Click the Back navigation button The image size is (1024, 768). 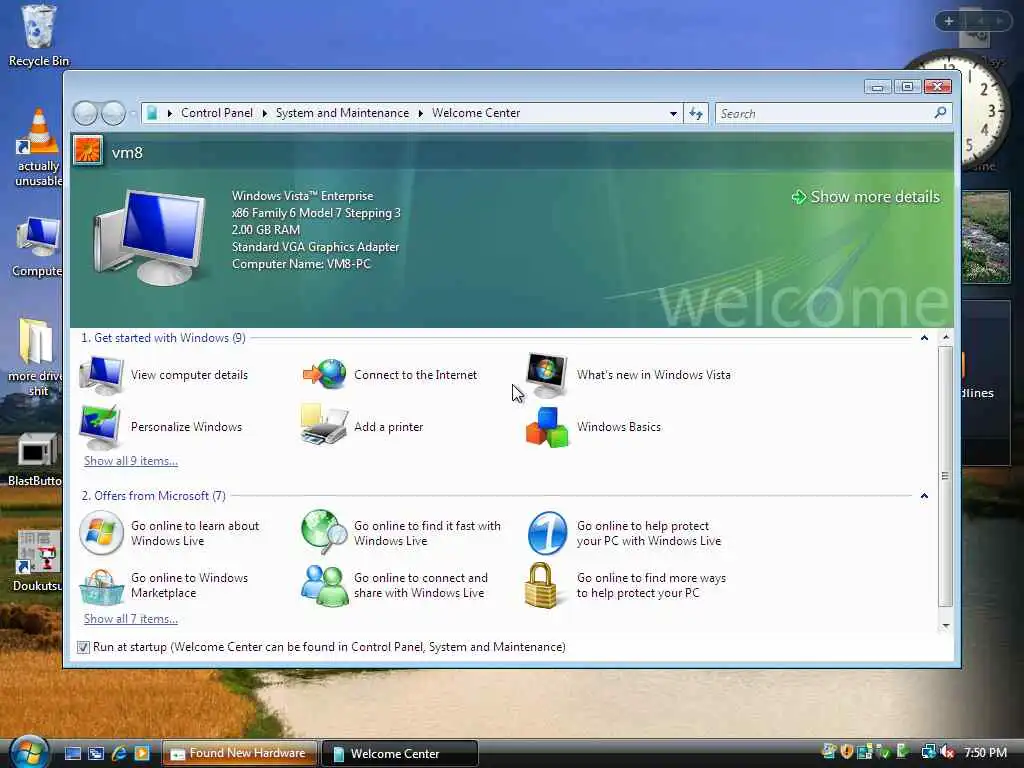coord(86,113)
